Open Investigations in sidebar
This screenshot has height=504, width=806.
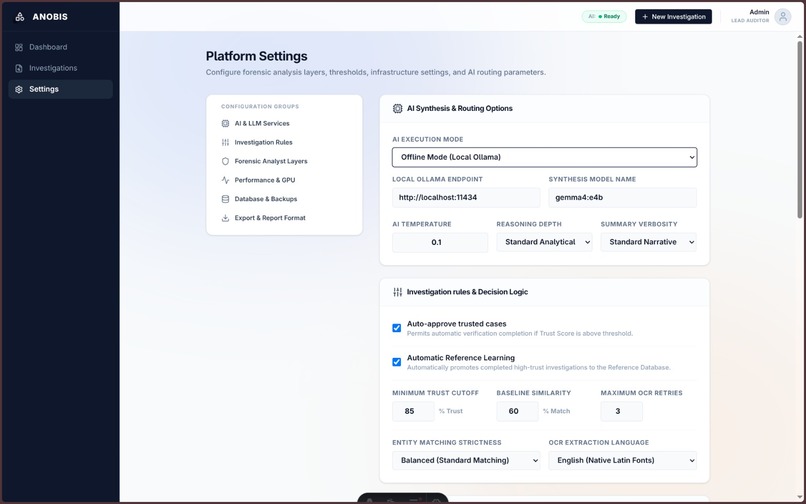(x=61, y=68)
